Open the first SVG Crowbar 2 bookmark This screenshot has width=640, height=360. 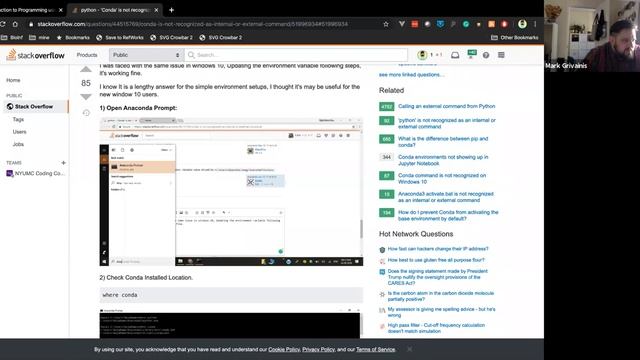click(x=171, y=38)
